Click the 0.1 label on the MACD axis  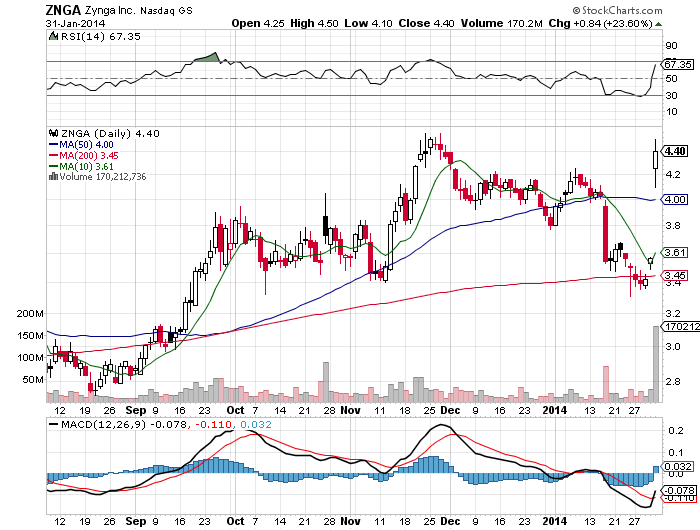[x=676, y=453]
